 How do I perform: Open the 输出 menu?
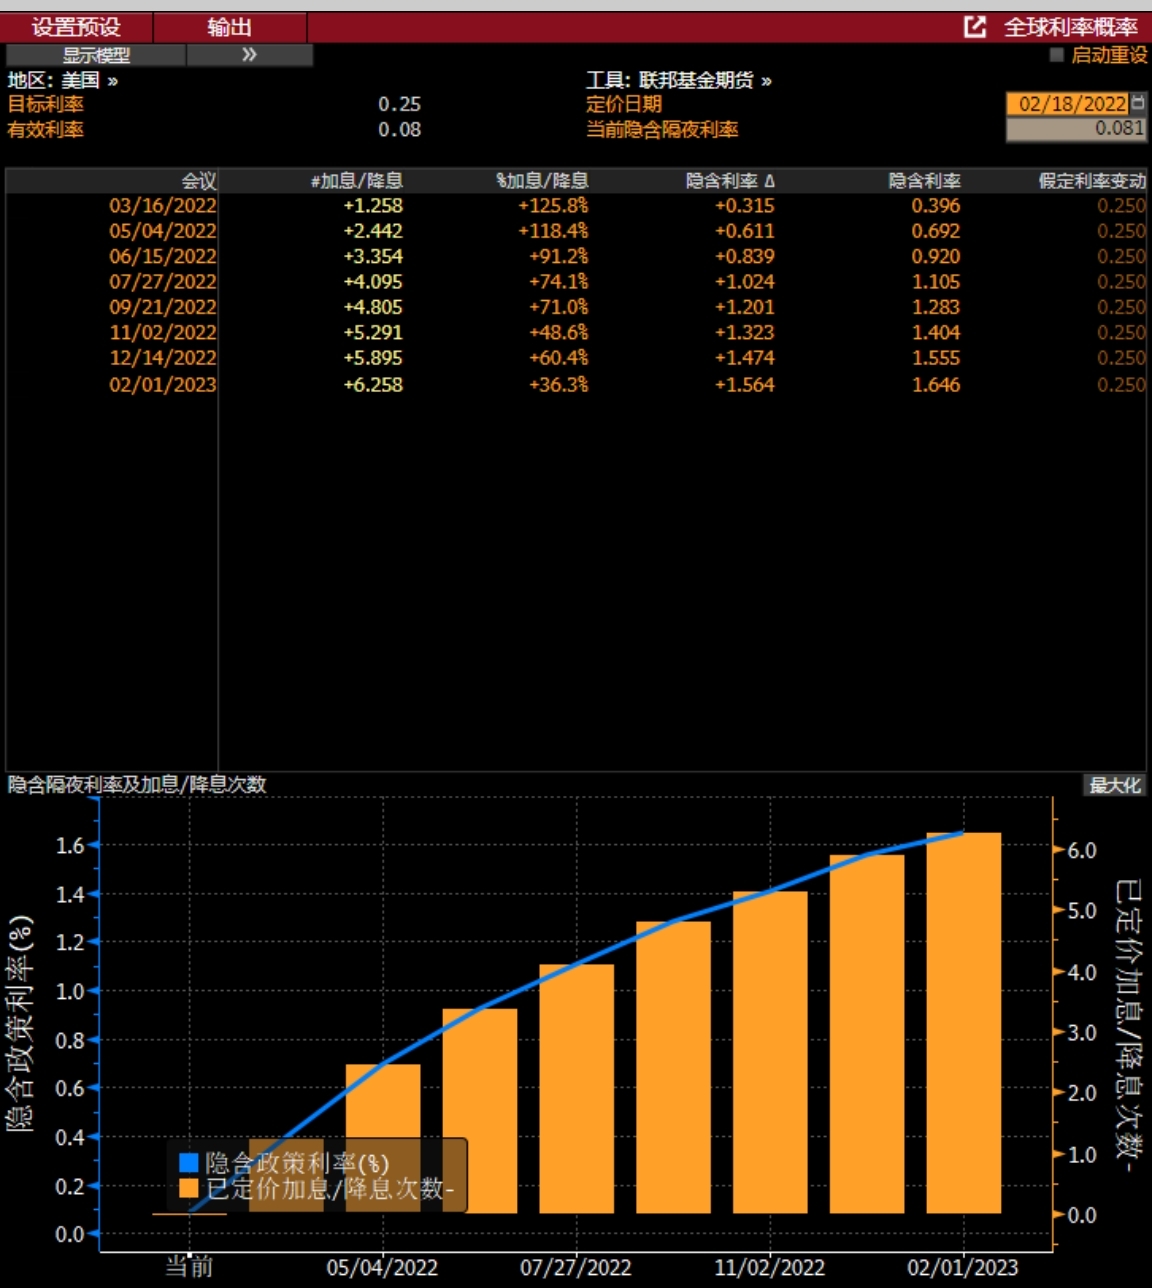click(x=230, y=27)
